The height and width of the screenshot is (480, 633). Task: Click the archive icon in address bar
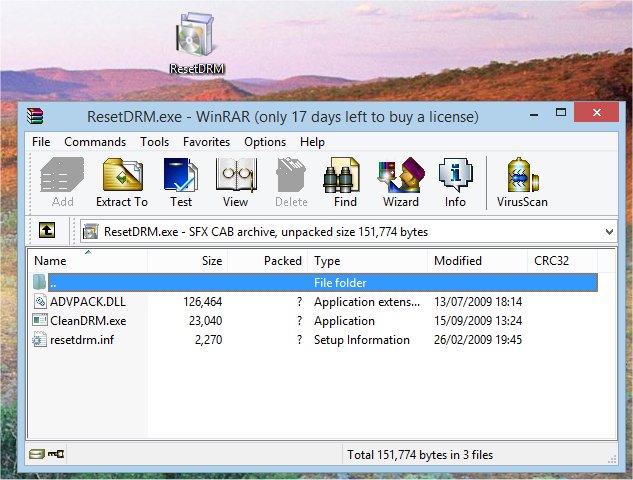pos(90,232)
